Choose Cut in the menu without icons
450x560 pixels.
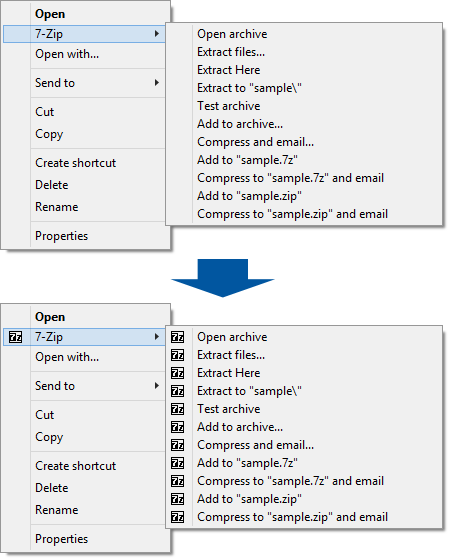pos(45,112)
